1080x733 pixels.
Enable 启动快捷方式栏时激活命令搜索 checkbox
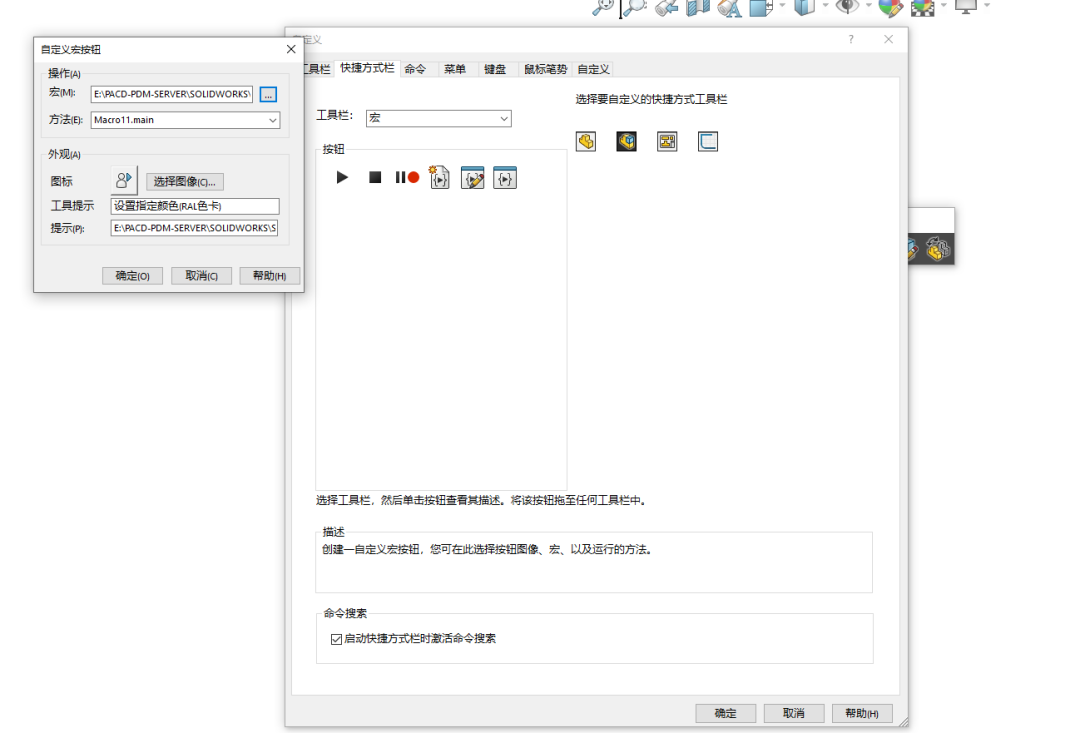click(x=336, y=638)
